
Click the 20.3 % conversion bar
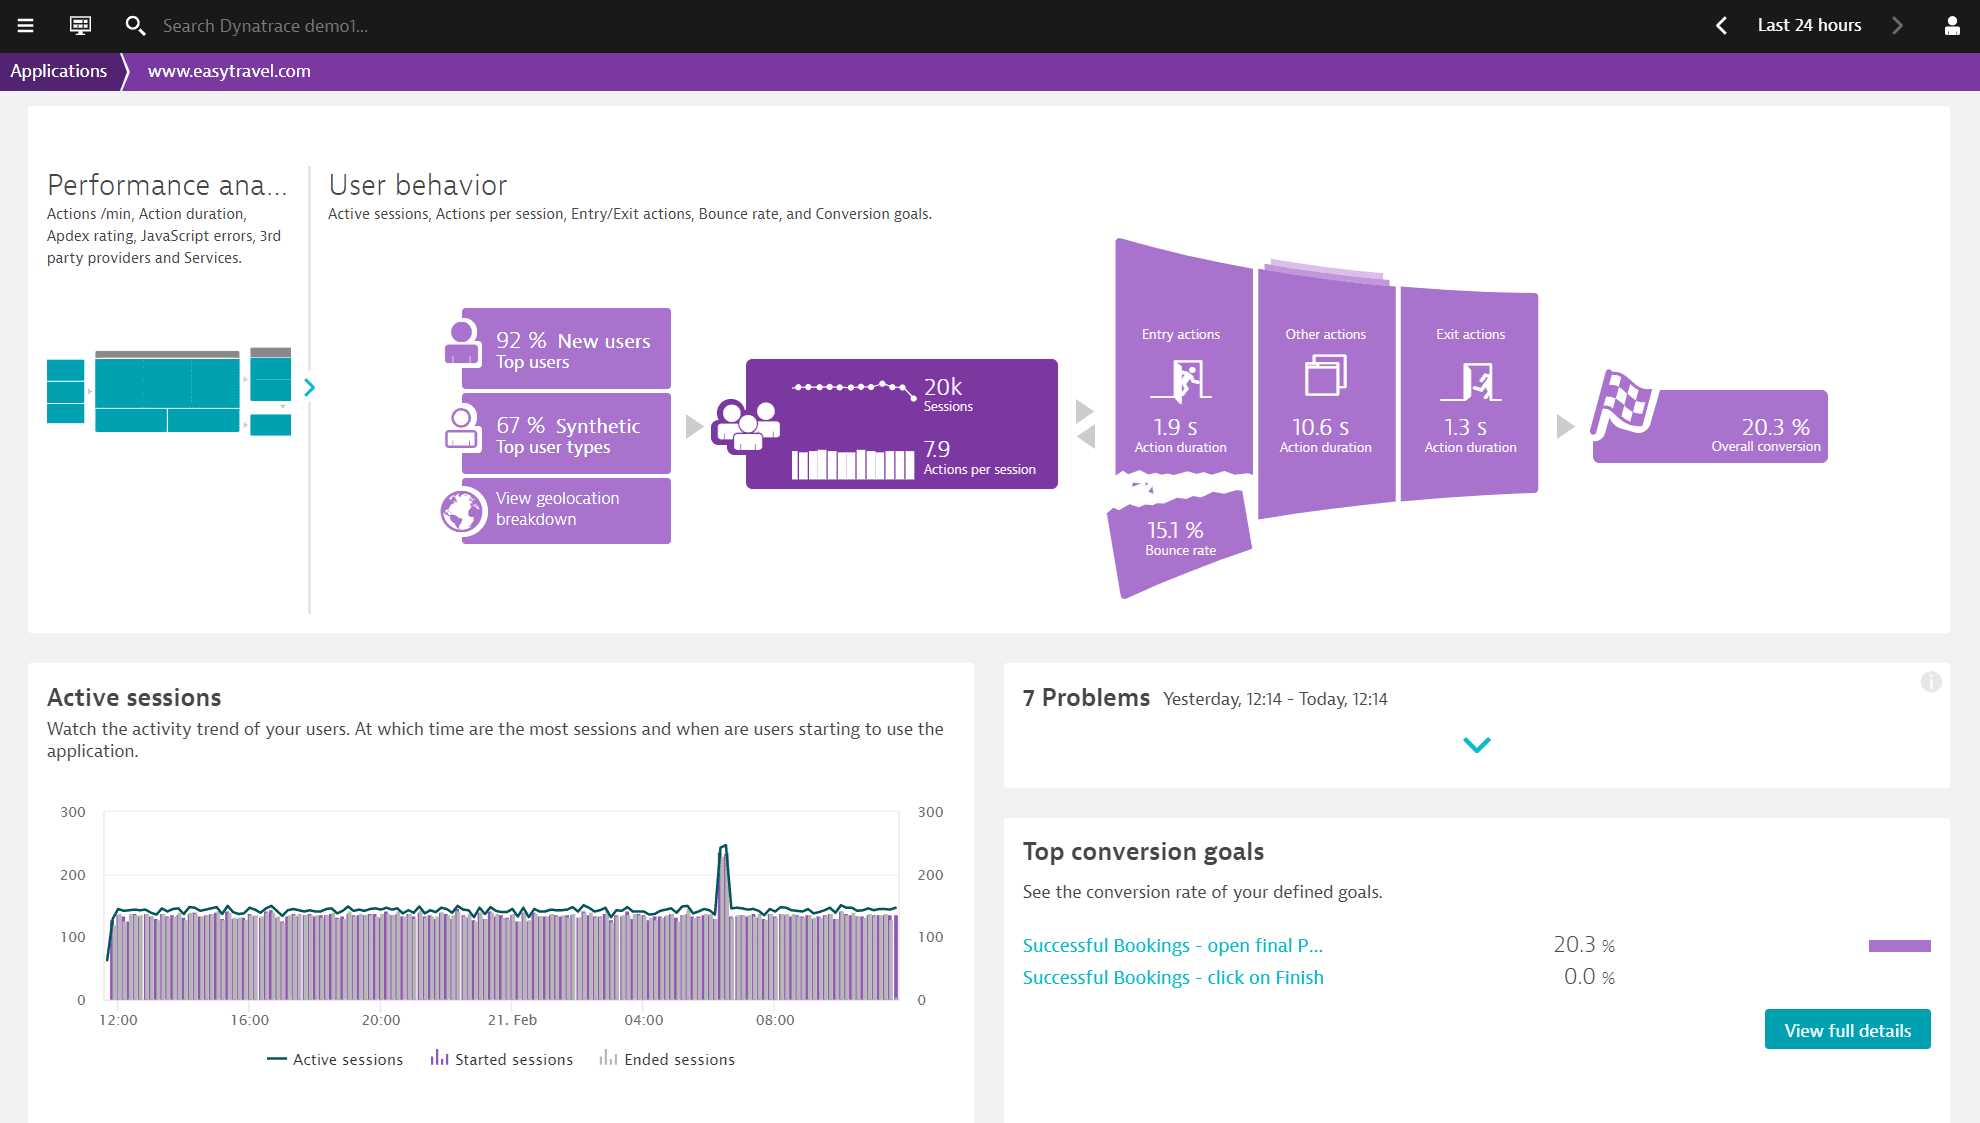(x=1899, y=946)
